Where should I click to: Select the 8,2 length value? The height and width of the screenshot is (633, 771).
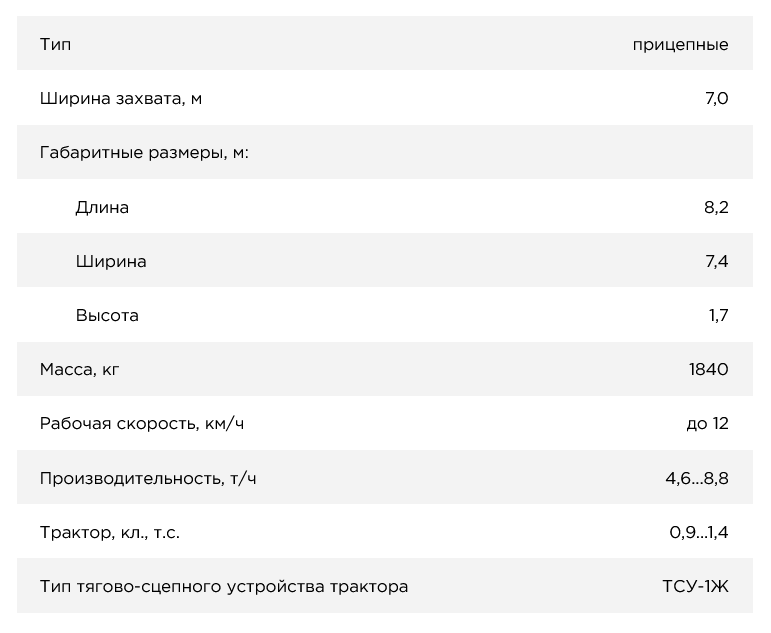(716, 207)
